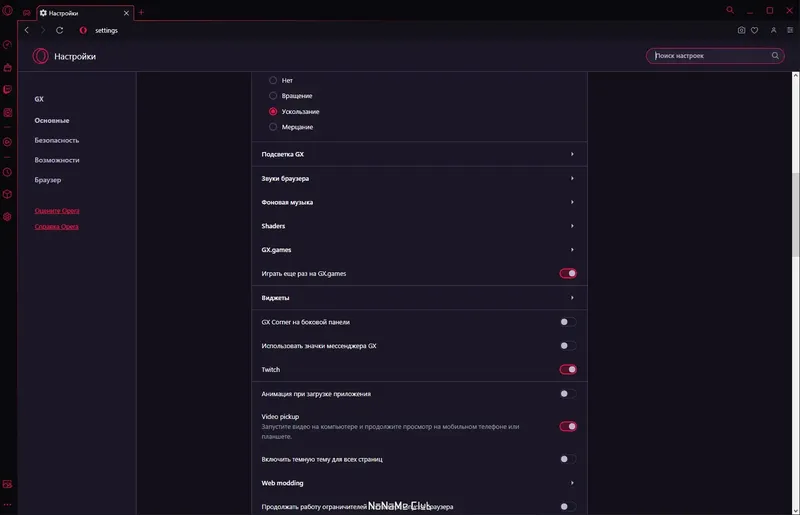Open Twitch panel in sidebar

coord(7,90)
